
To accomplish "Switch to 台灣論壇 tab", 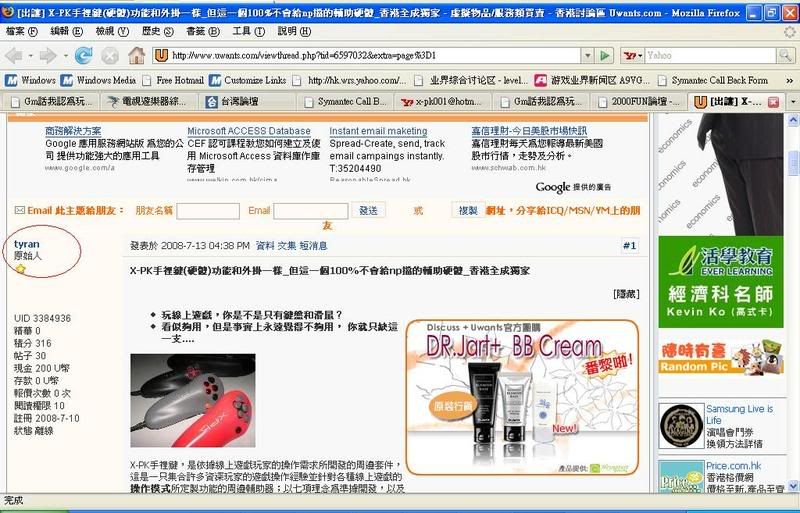I will [246, 102].
